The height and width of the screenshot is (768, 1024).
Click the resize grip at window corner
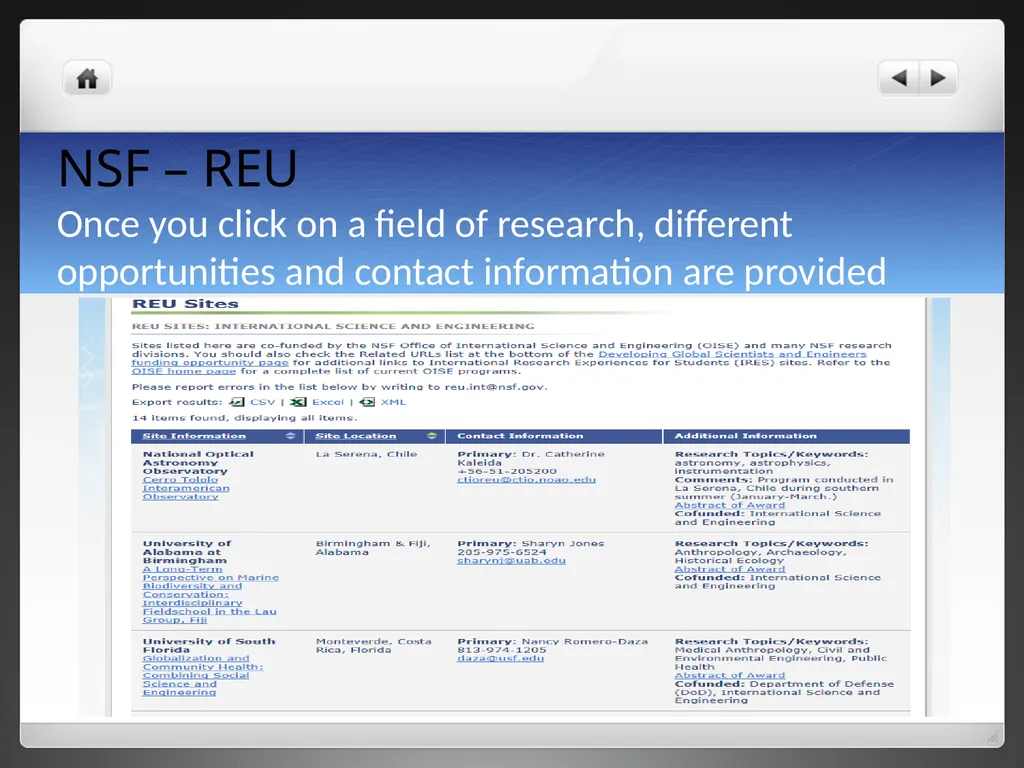tap(993, 737)
